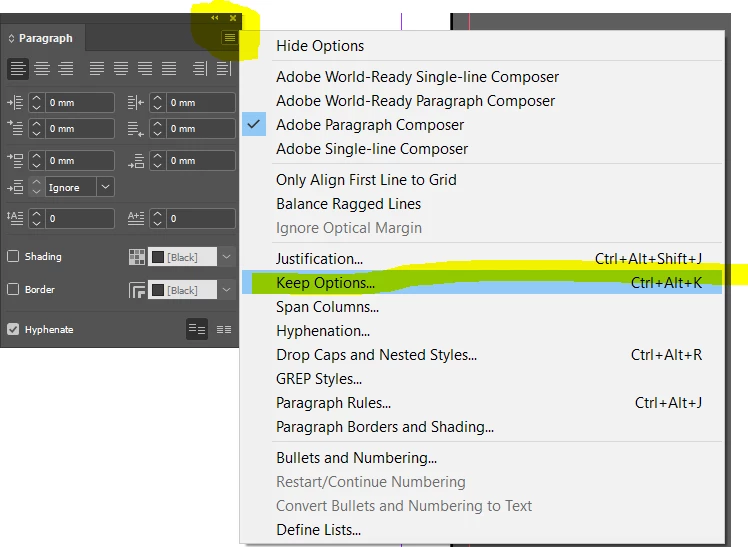Screen dimensions: 748x547
Task: Enable the Border checkbox
Action: click(x=13, y=289)
